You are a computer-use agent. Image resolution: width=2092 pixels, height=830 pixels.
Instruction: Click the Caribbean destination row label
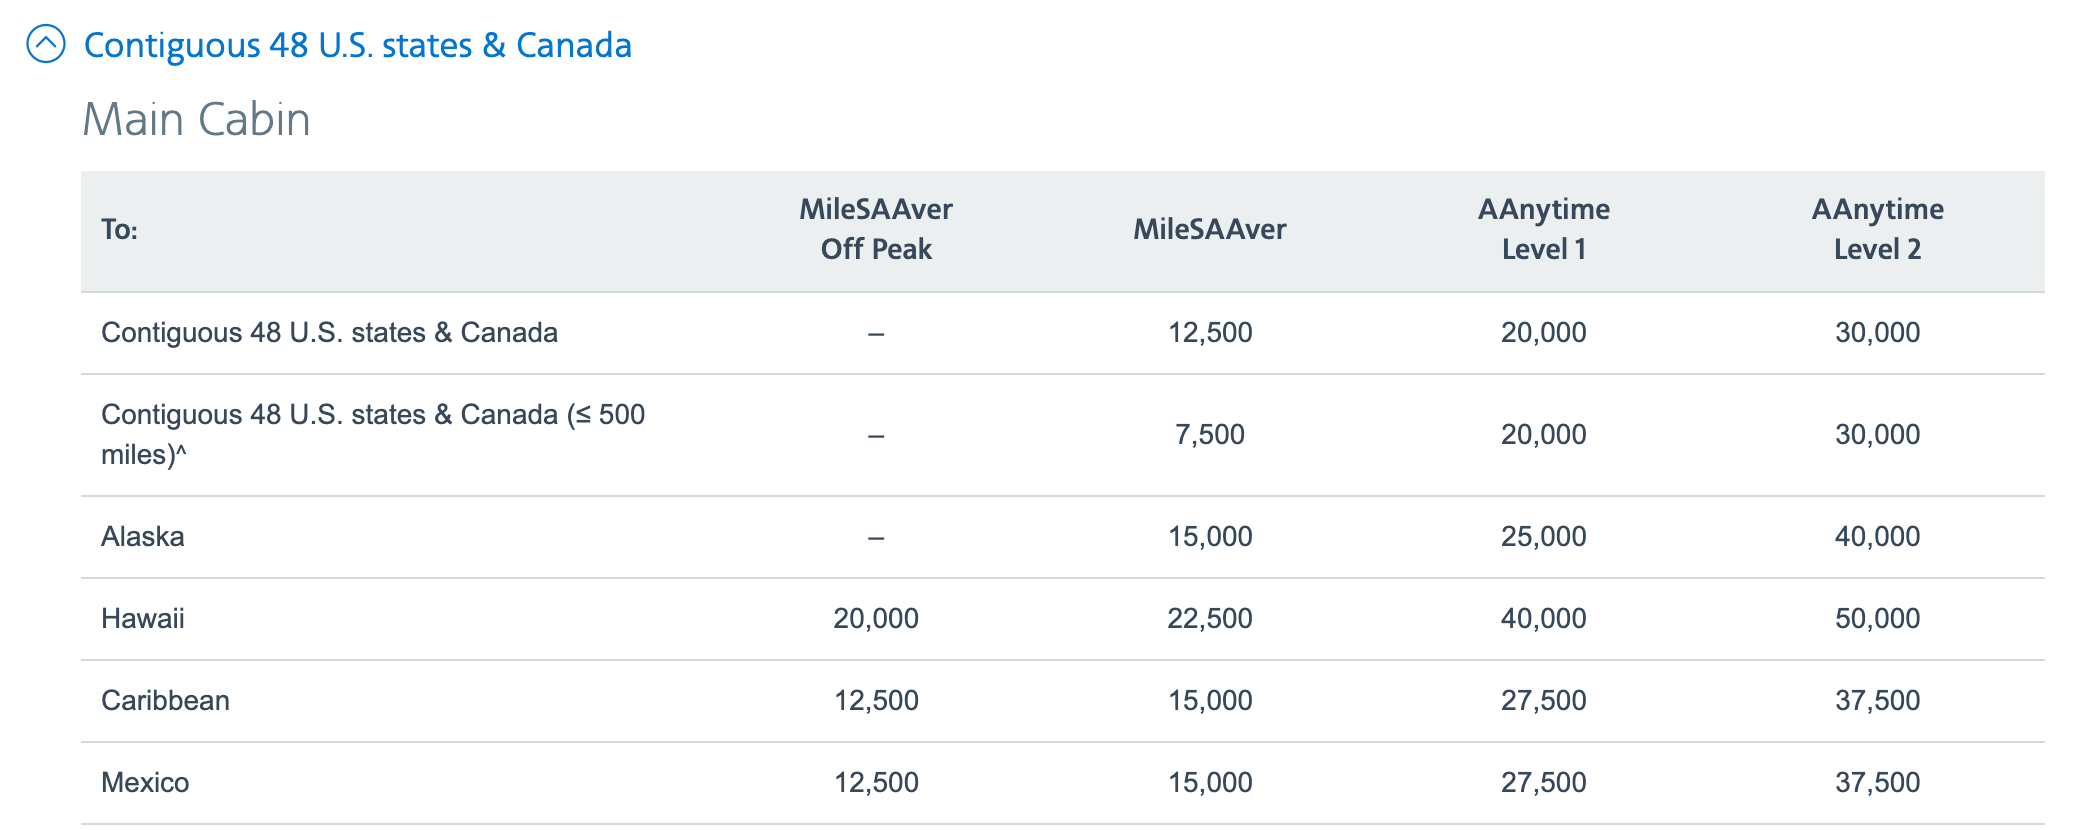pyautogui.click(x=165, y=700)
